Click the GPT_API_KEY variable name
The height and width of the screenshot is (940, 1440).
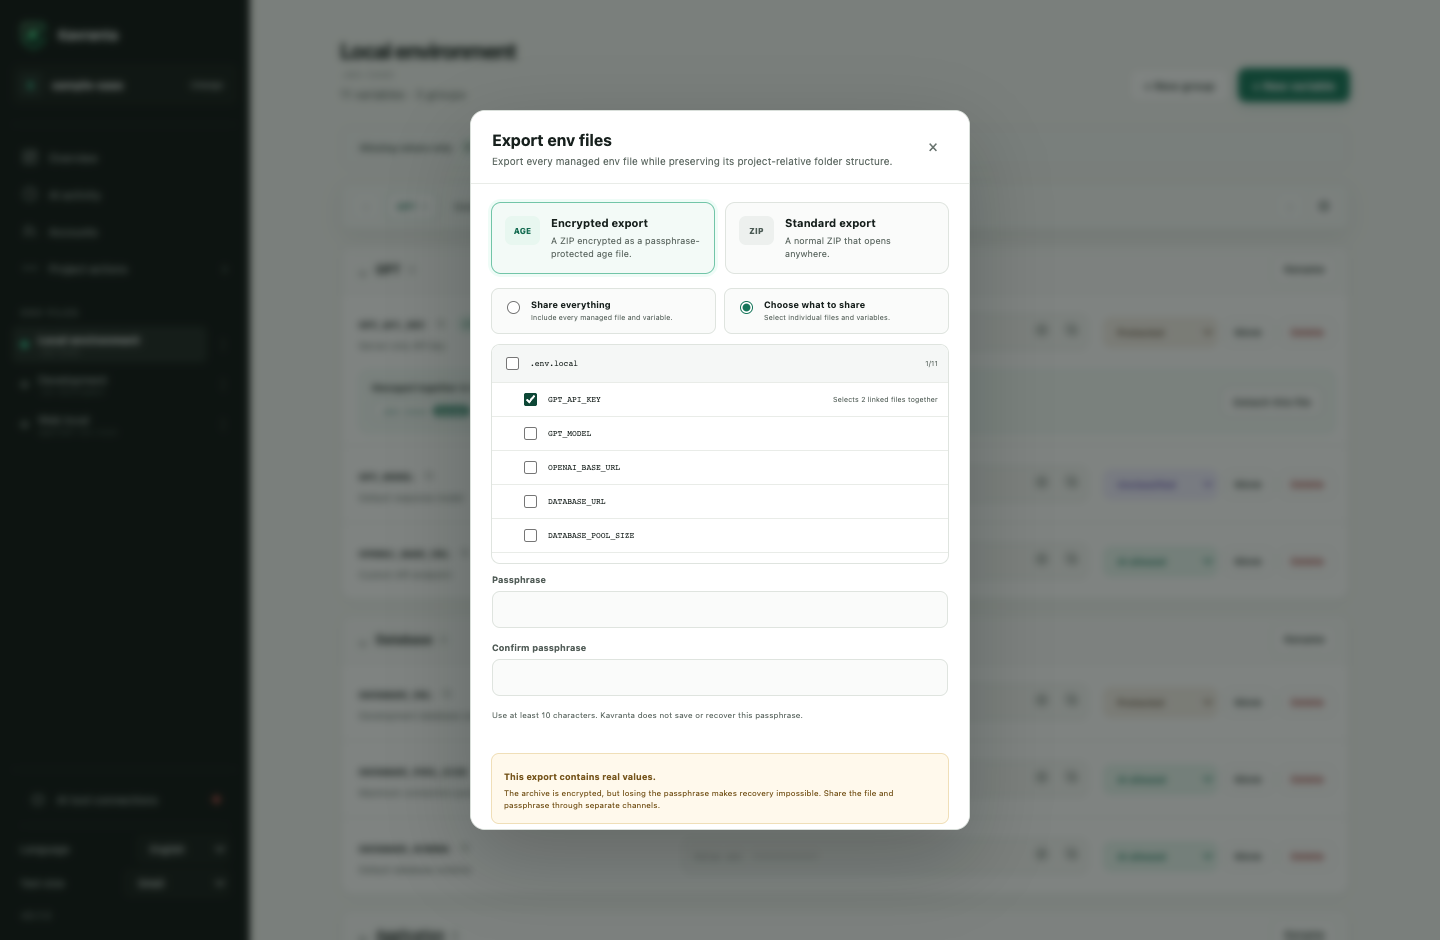[x=574, y=400]
